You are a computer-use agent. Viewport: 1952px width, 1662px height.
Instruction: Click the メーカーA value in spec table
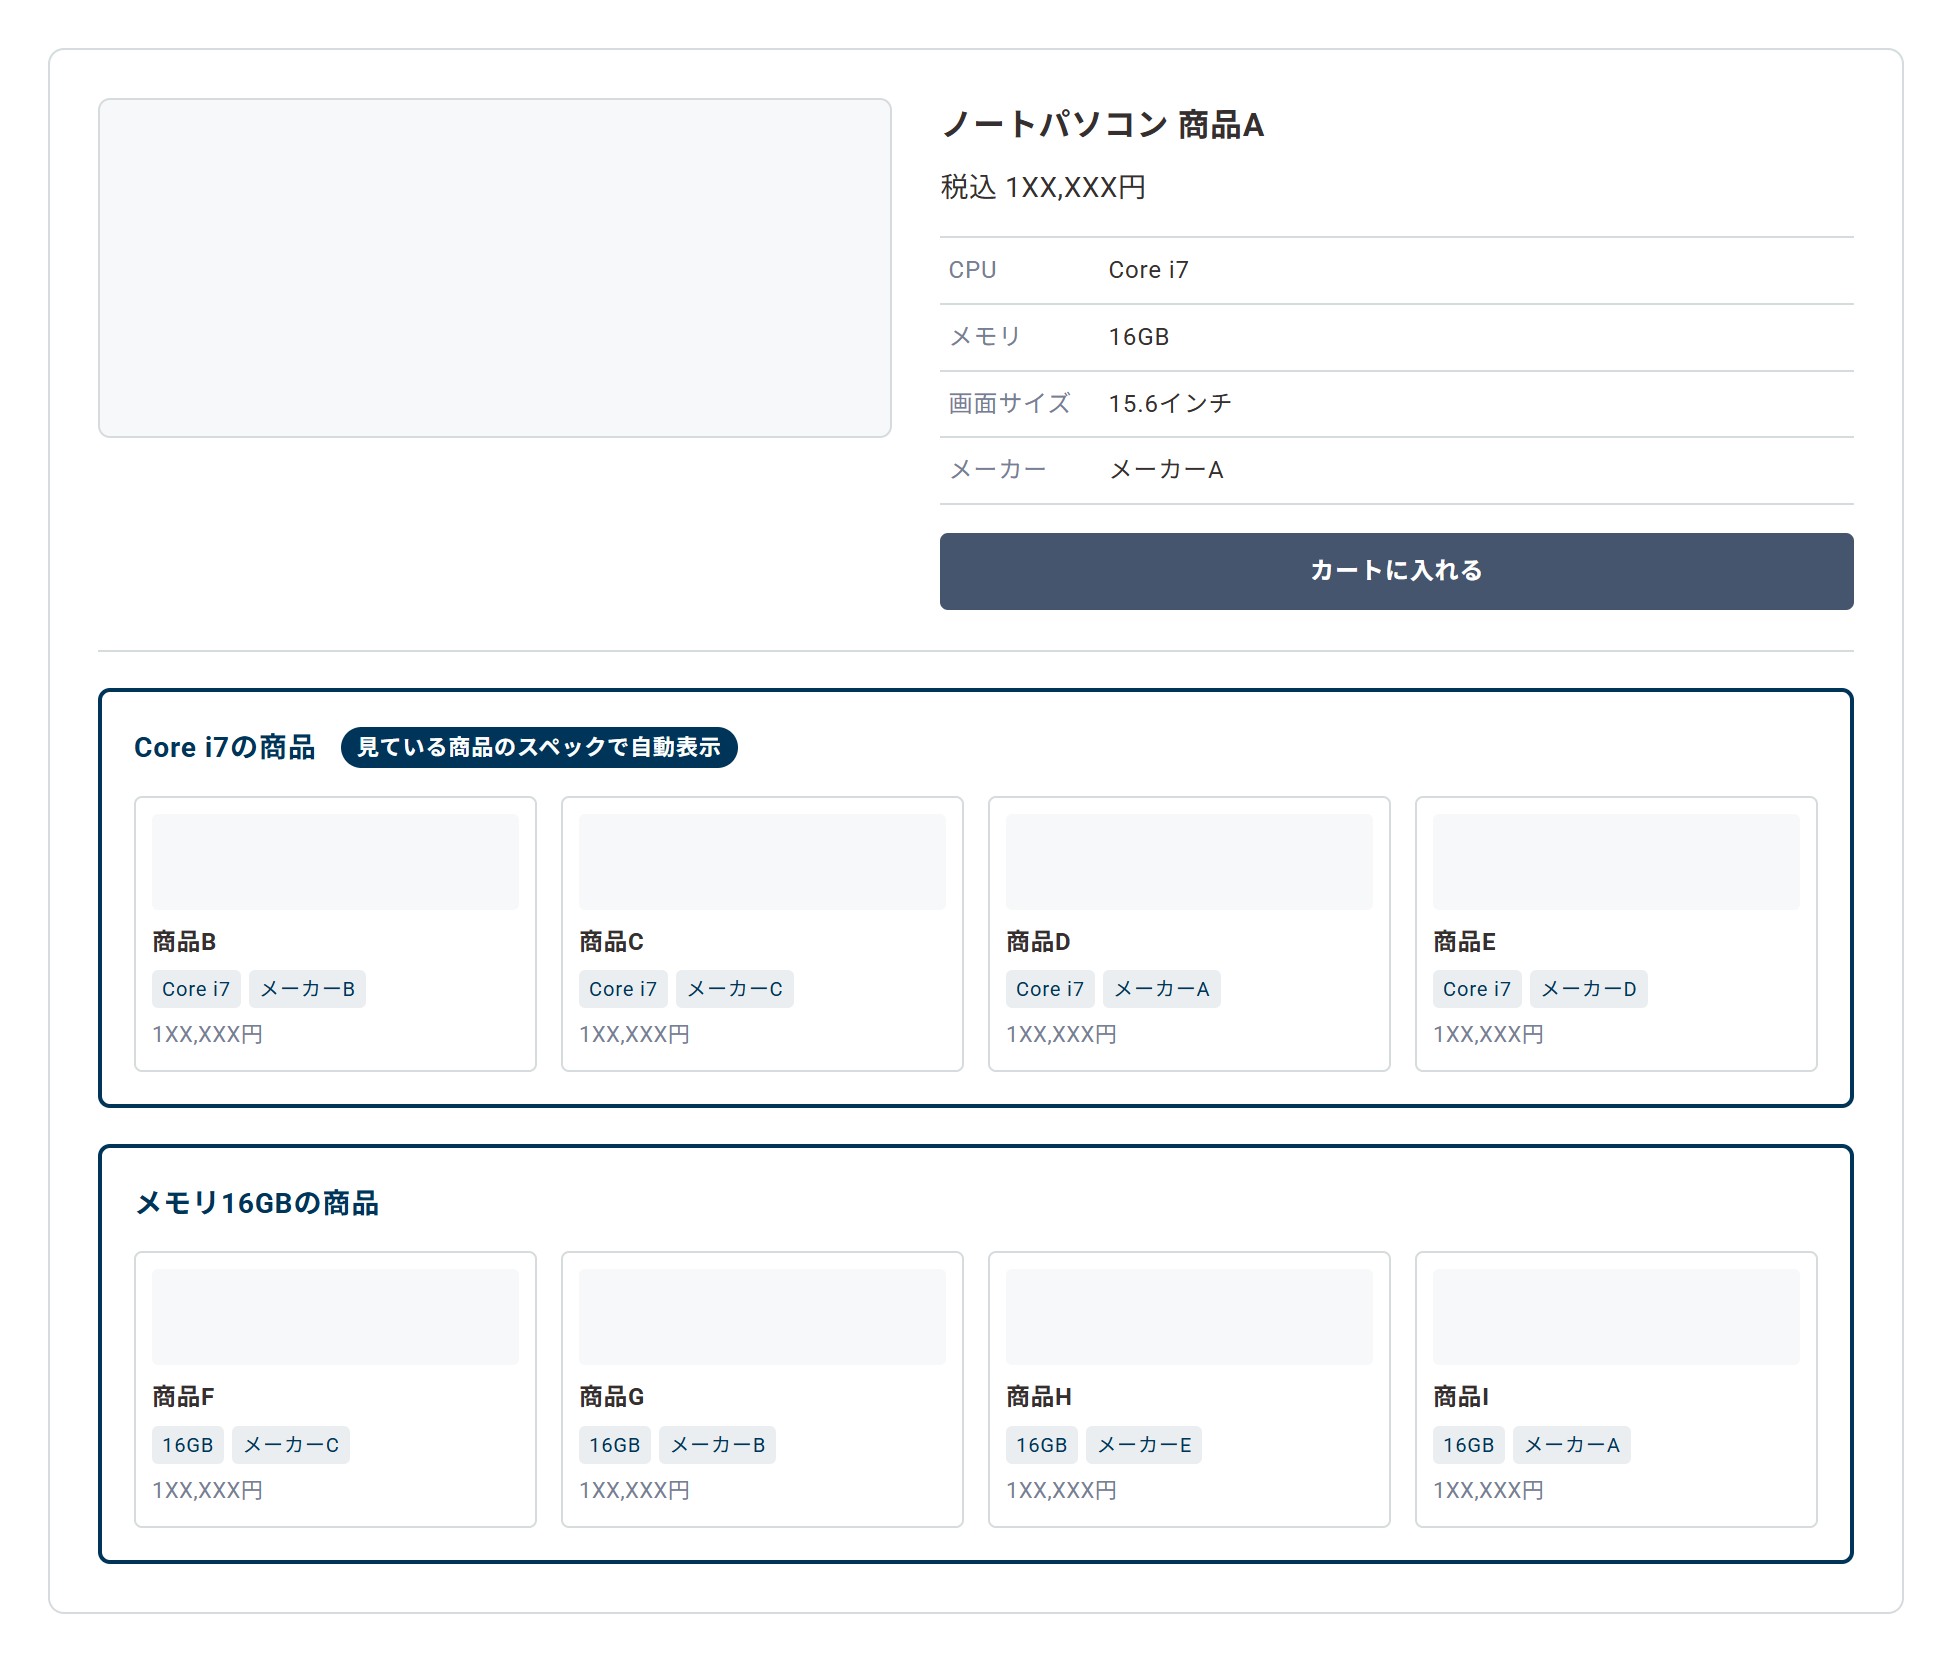[1166, 470]
